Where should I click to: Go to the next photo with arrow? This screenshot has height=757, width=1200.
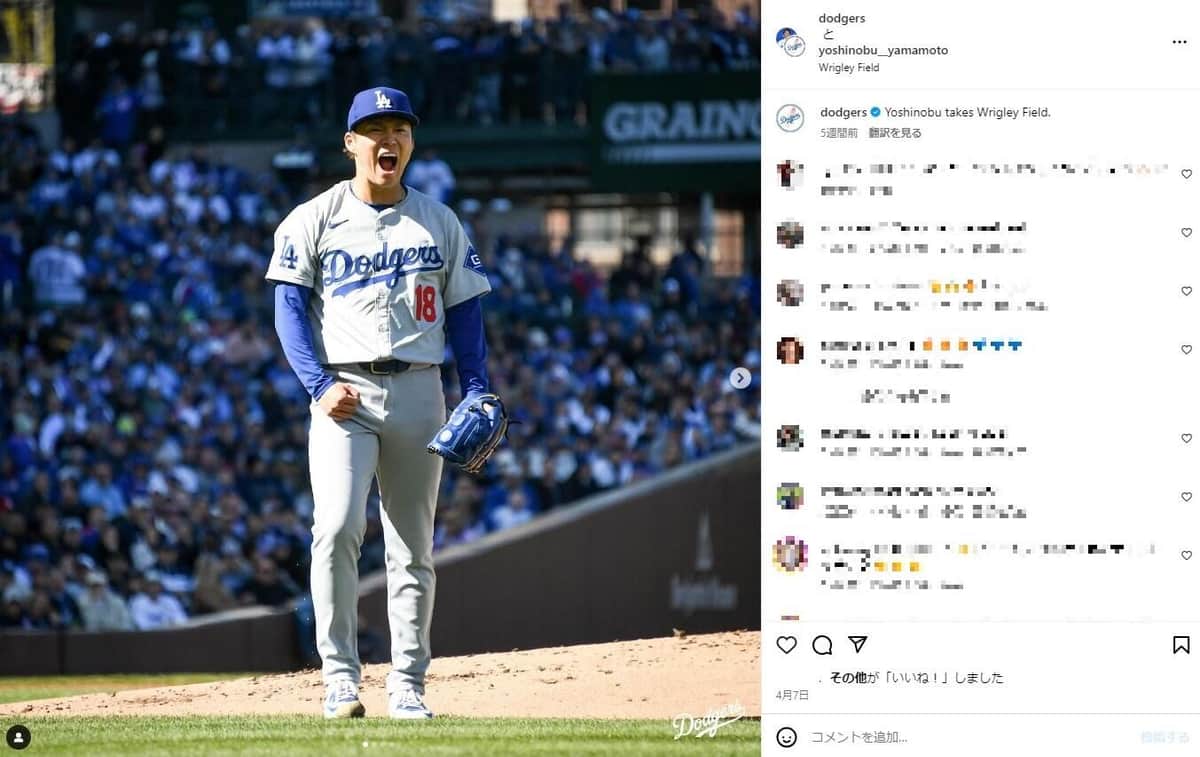pos(740,378)
